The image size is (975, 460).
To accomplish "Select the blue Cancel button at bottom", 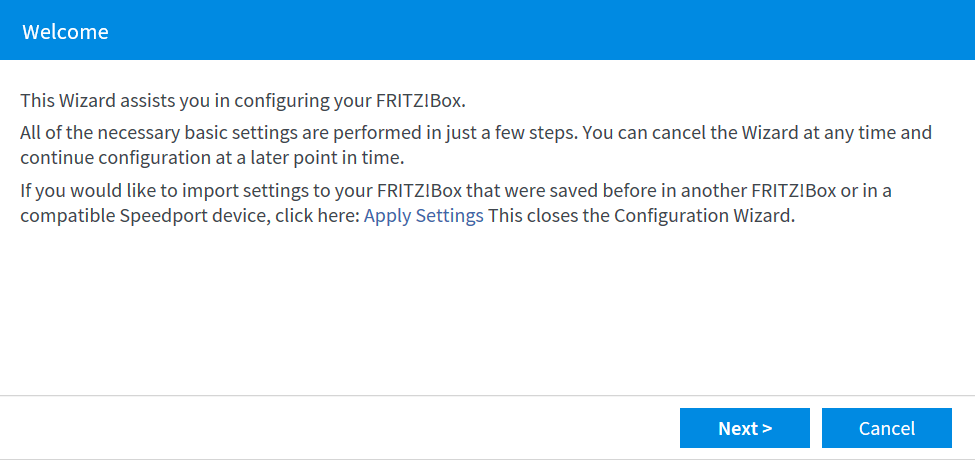I will point(887,428).
